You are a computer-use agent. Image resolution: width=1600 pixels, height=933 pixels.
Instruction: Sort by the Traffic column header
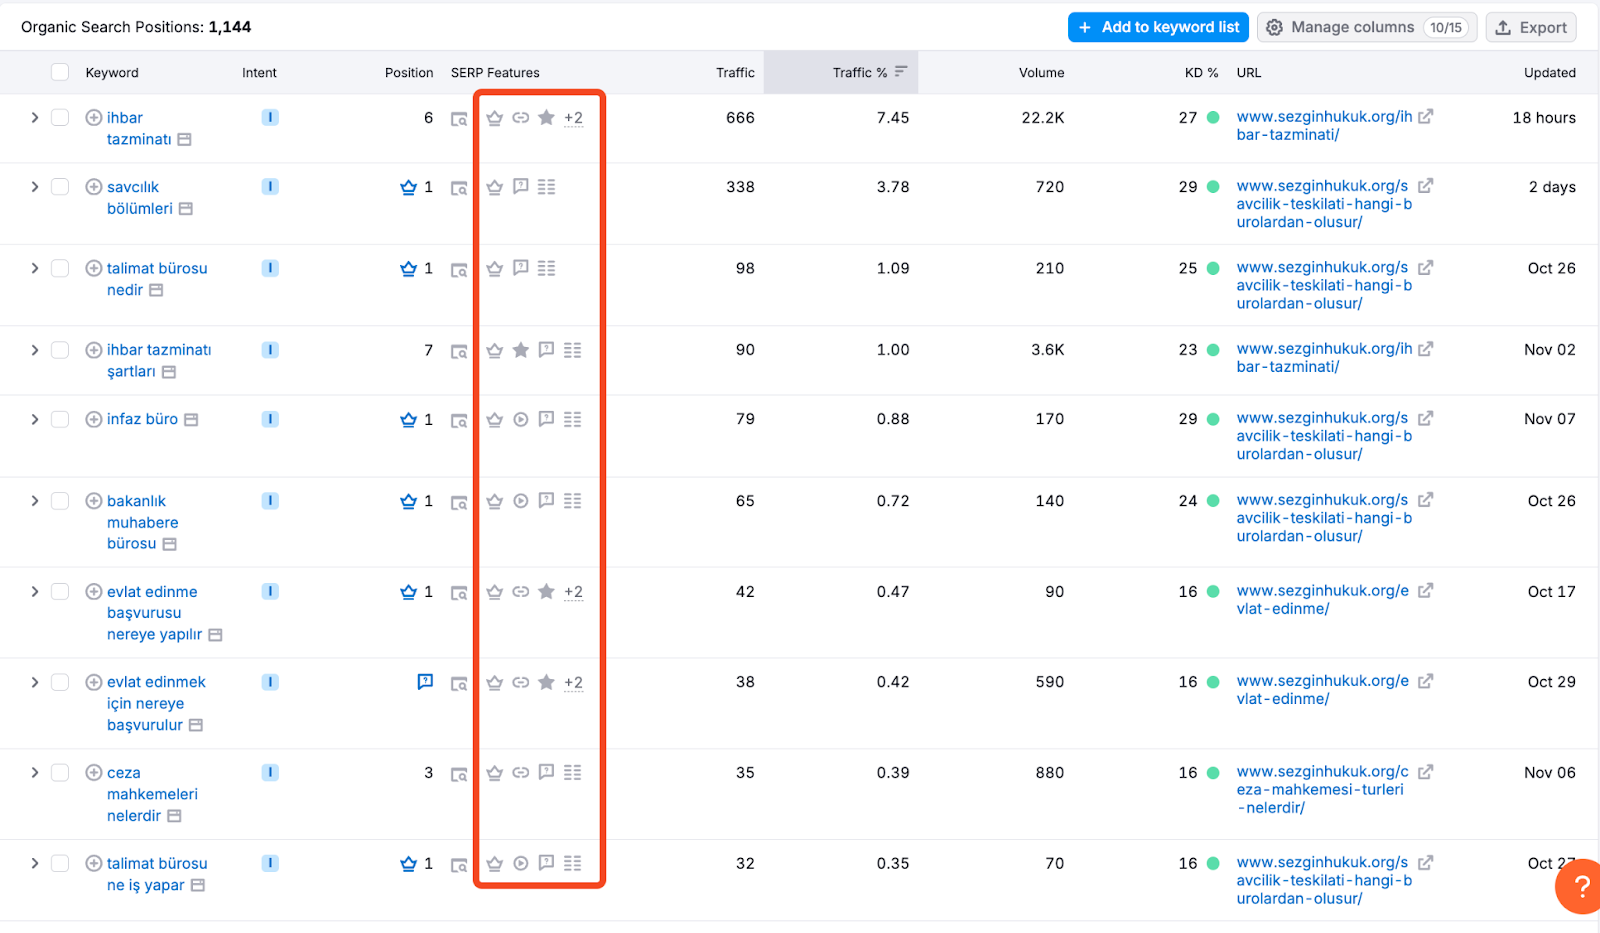pyautogui.click(x=735, y=73)
